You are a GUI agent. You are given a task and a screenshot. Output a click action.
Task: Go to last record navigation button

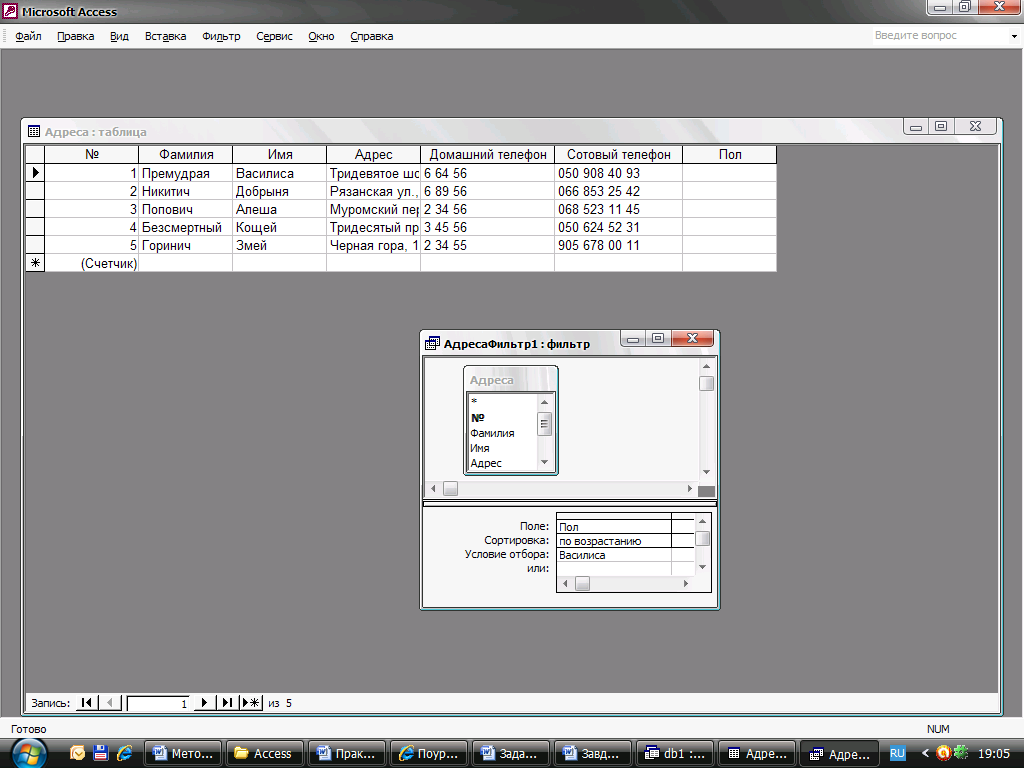(227, 703)
